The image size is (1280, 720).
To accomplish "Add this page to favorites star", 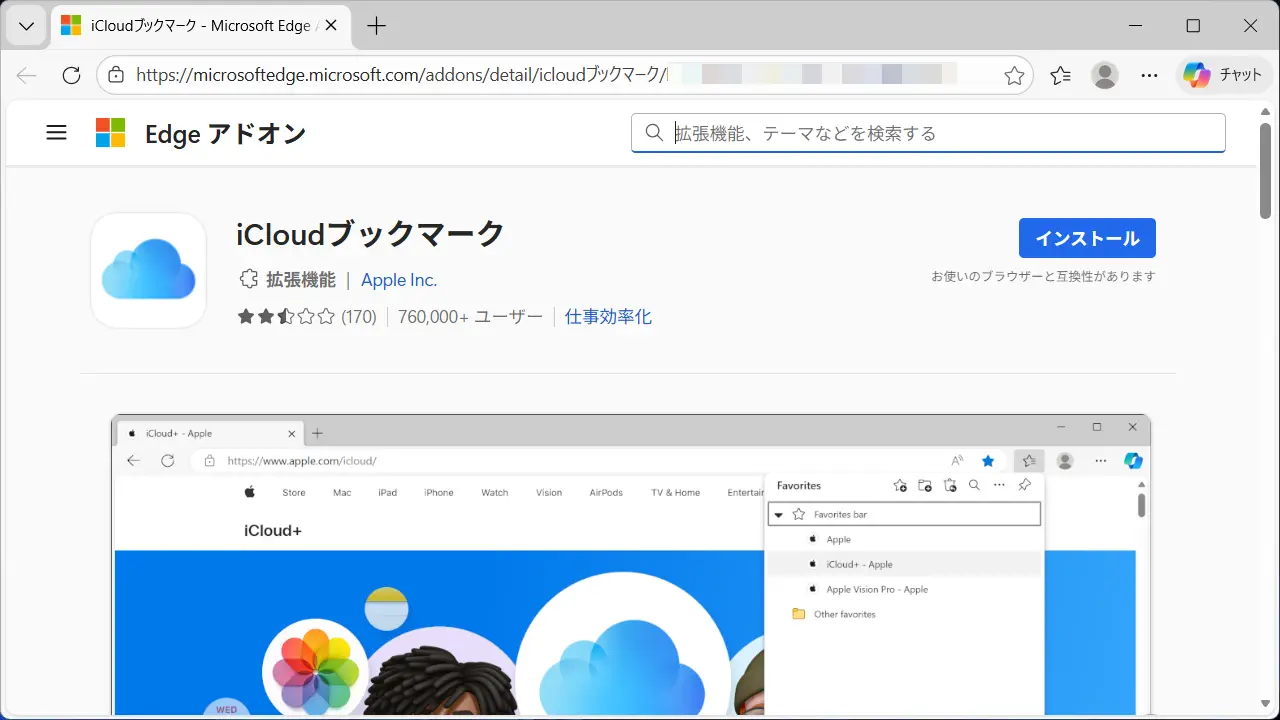I will pos(1014,75).
